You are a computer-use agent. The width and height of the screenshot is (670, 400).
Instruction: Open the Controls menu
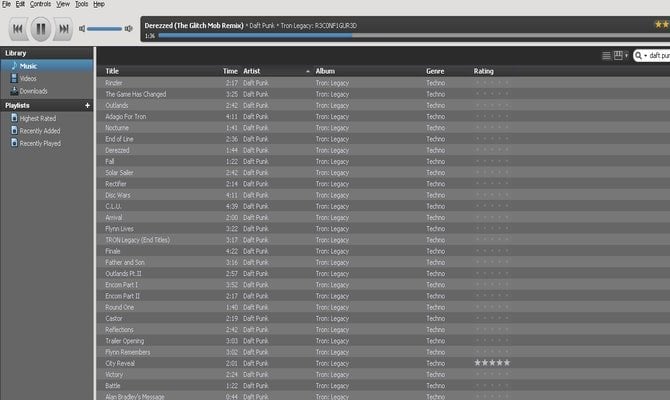40,4
